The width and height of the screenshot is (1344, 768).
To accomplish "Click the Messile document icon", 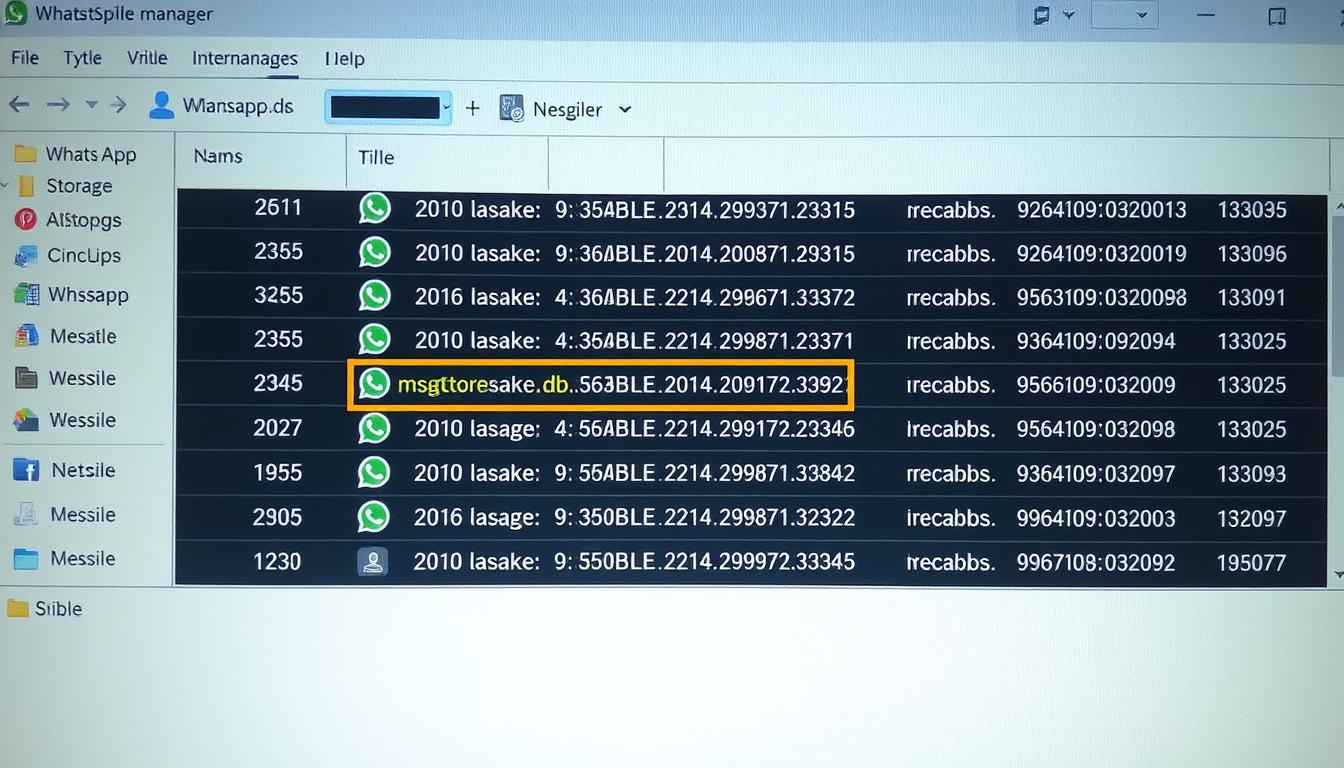I will click(26, 515).
